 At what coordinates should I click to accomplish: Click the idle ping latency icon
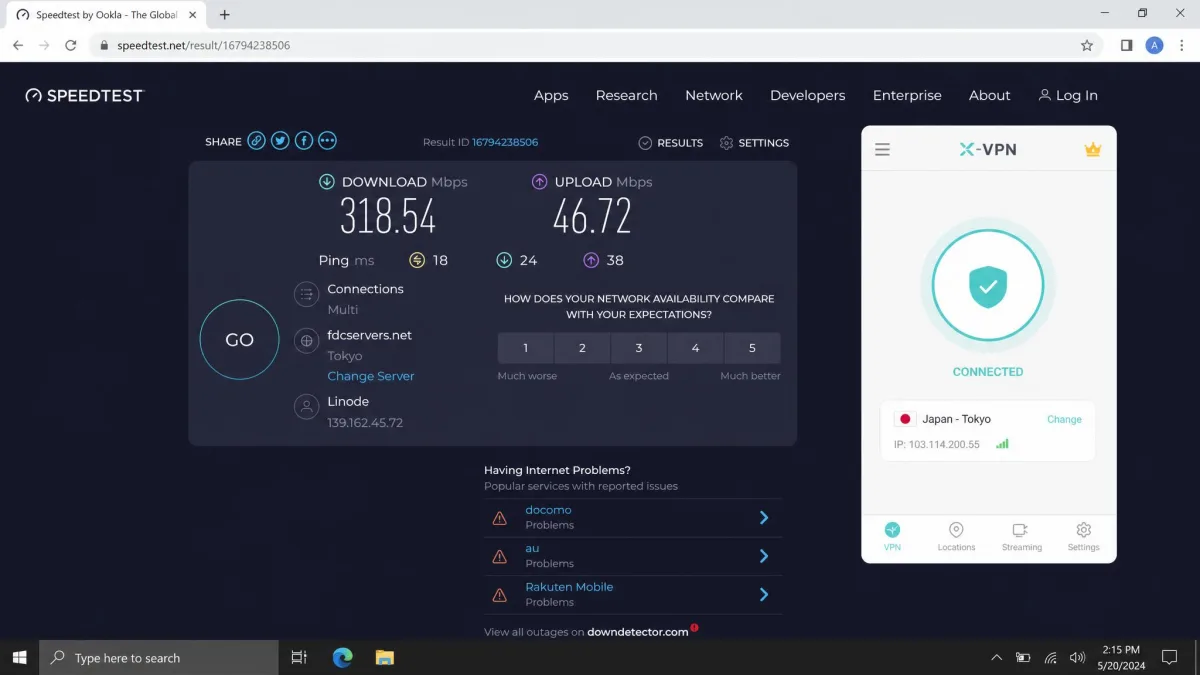417,260
